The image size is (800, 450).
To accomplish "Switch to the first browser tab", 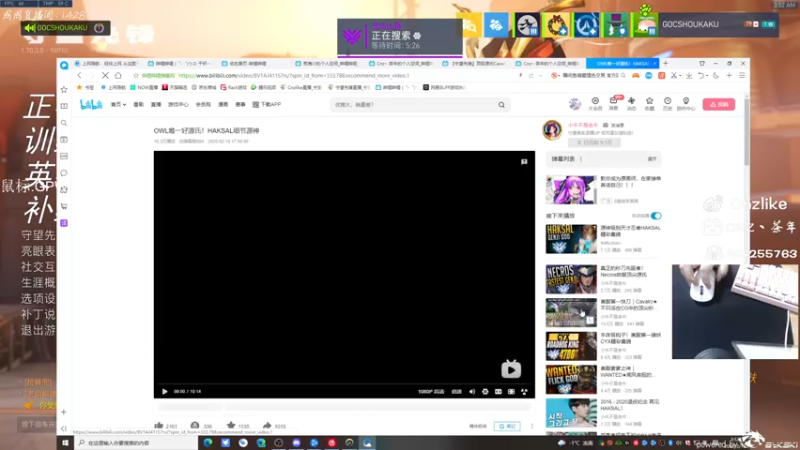I will 106,63.
